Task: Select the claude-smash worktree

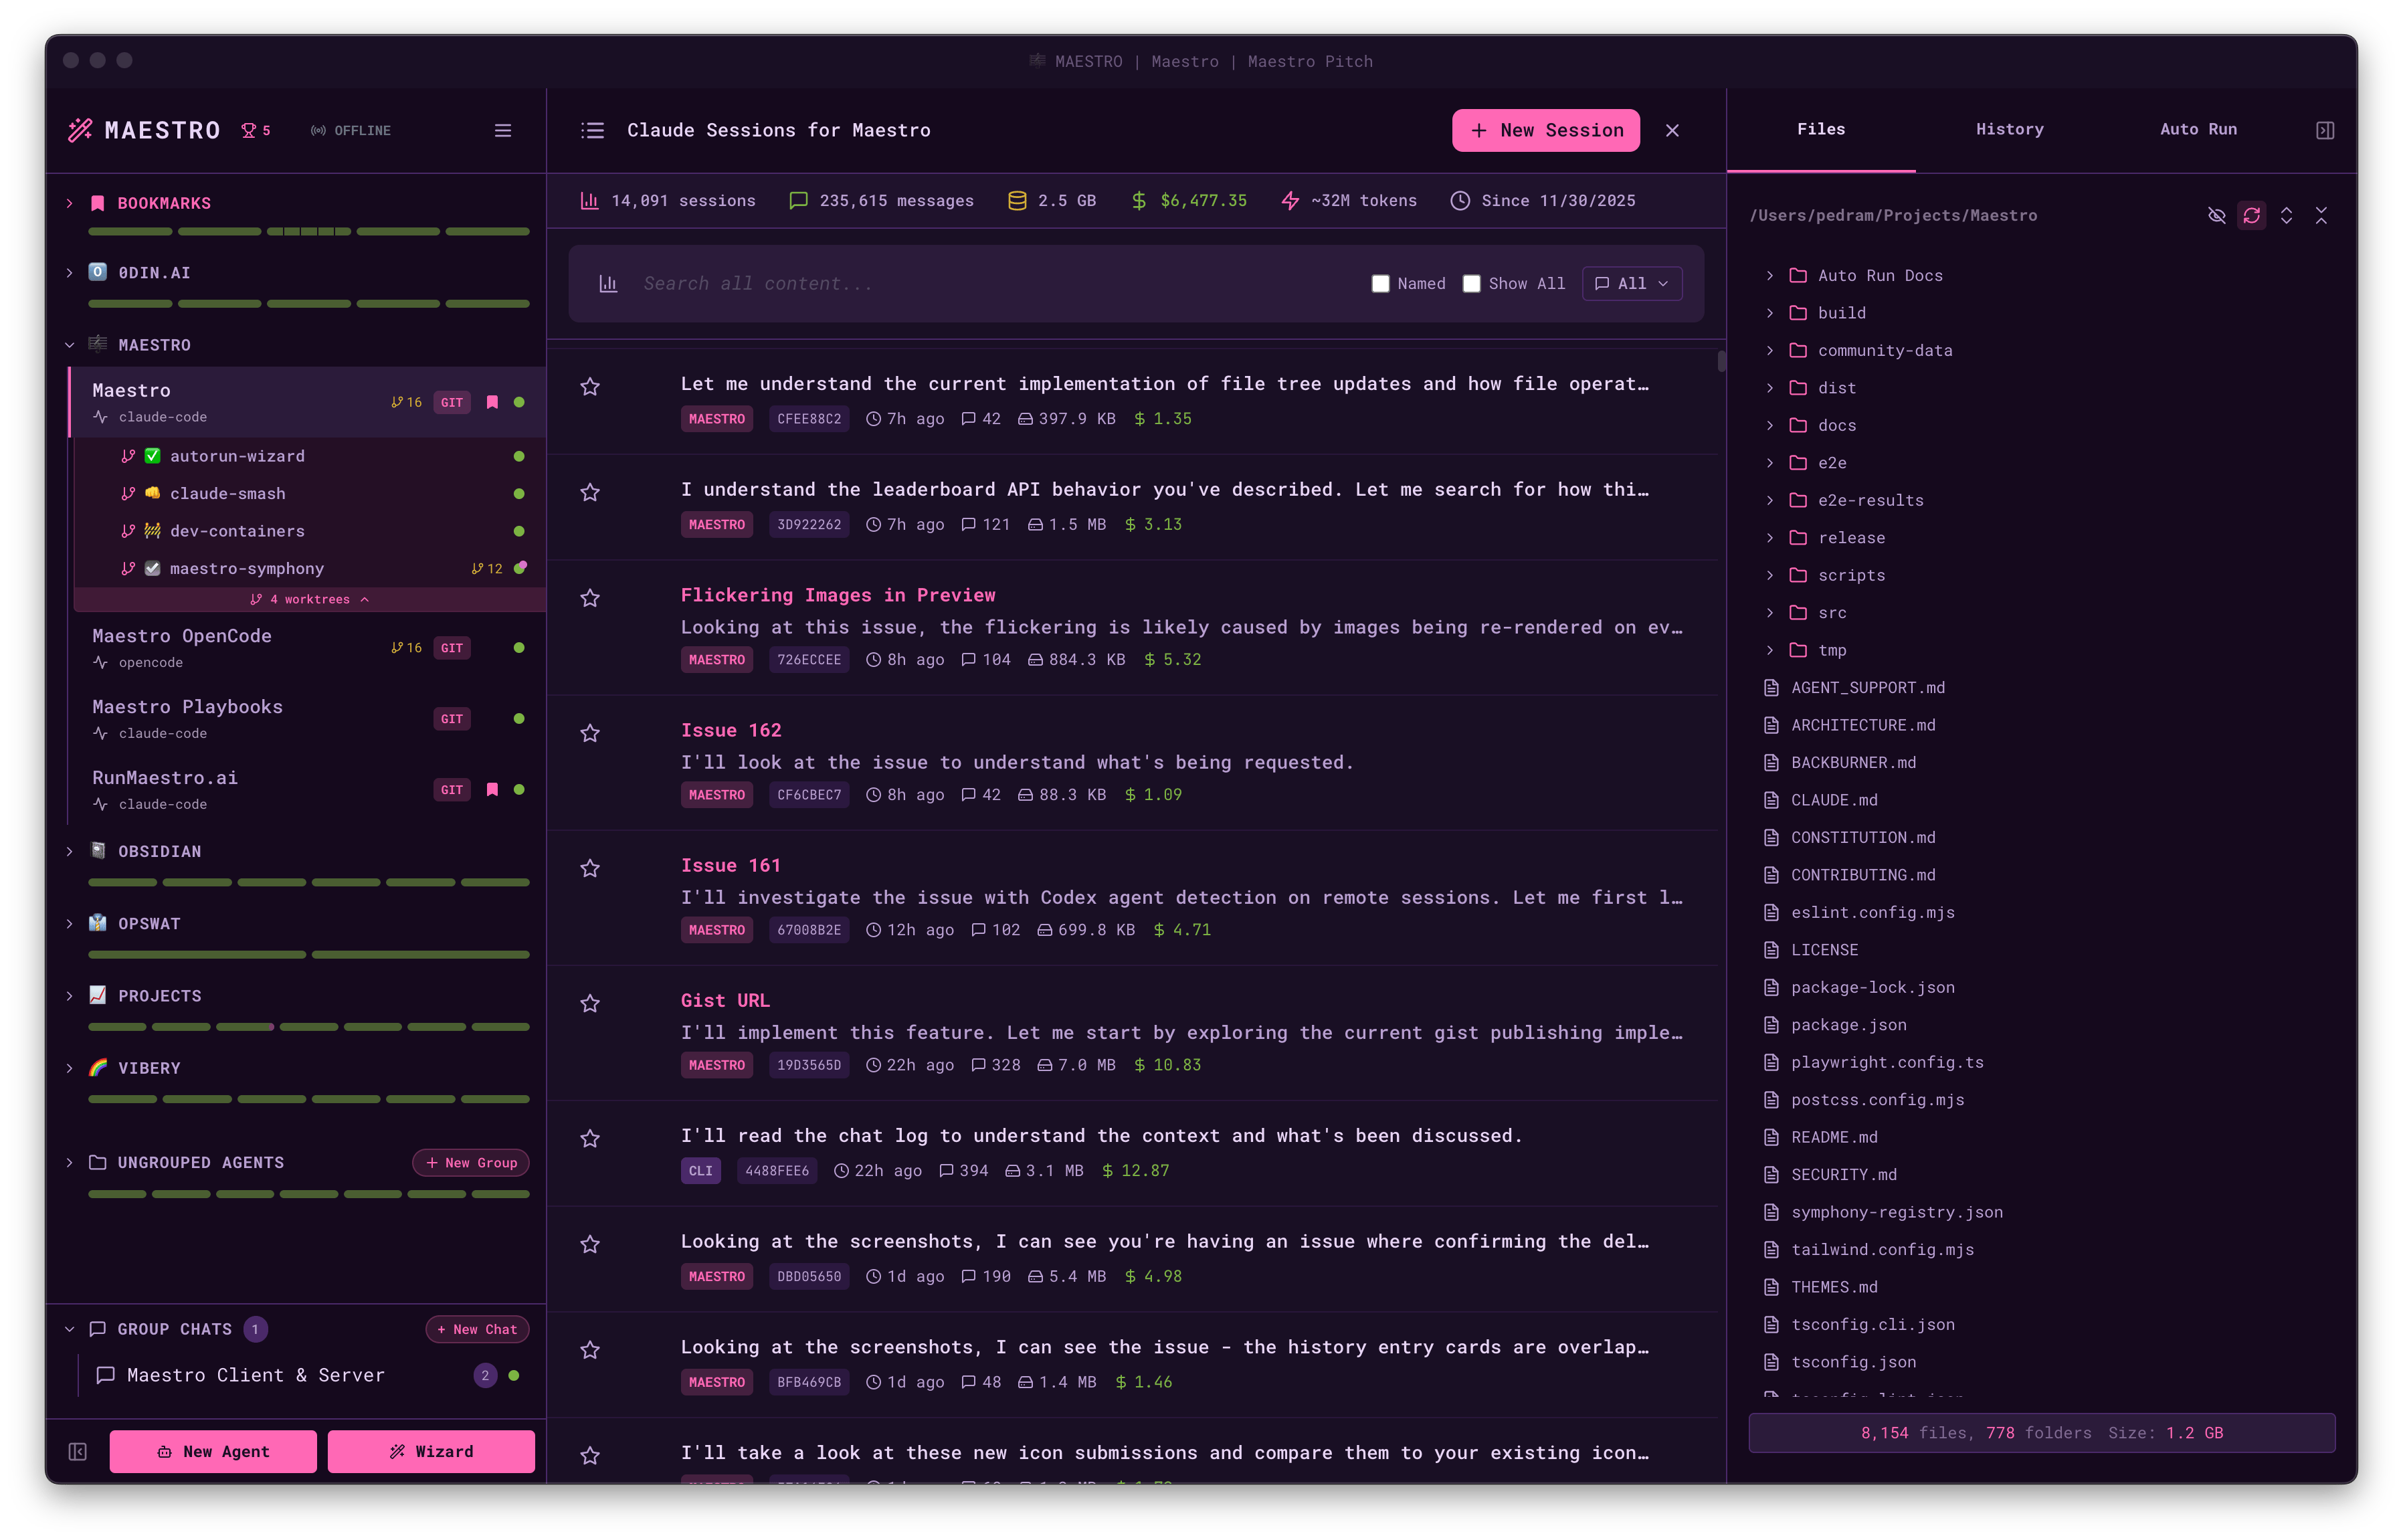Action: 310,494
